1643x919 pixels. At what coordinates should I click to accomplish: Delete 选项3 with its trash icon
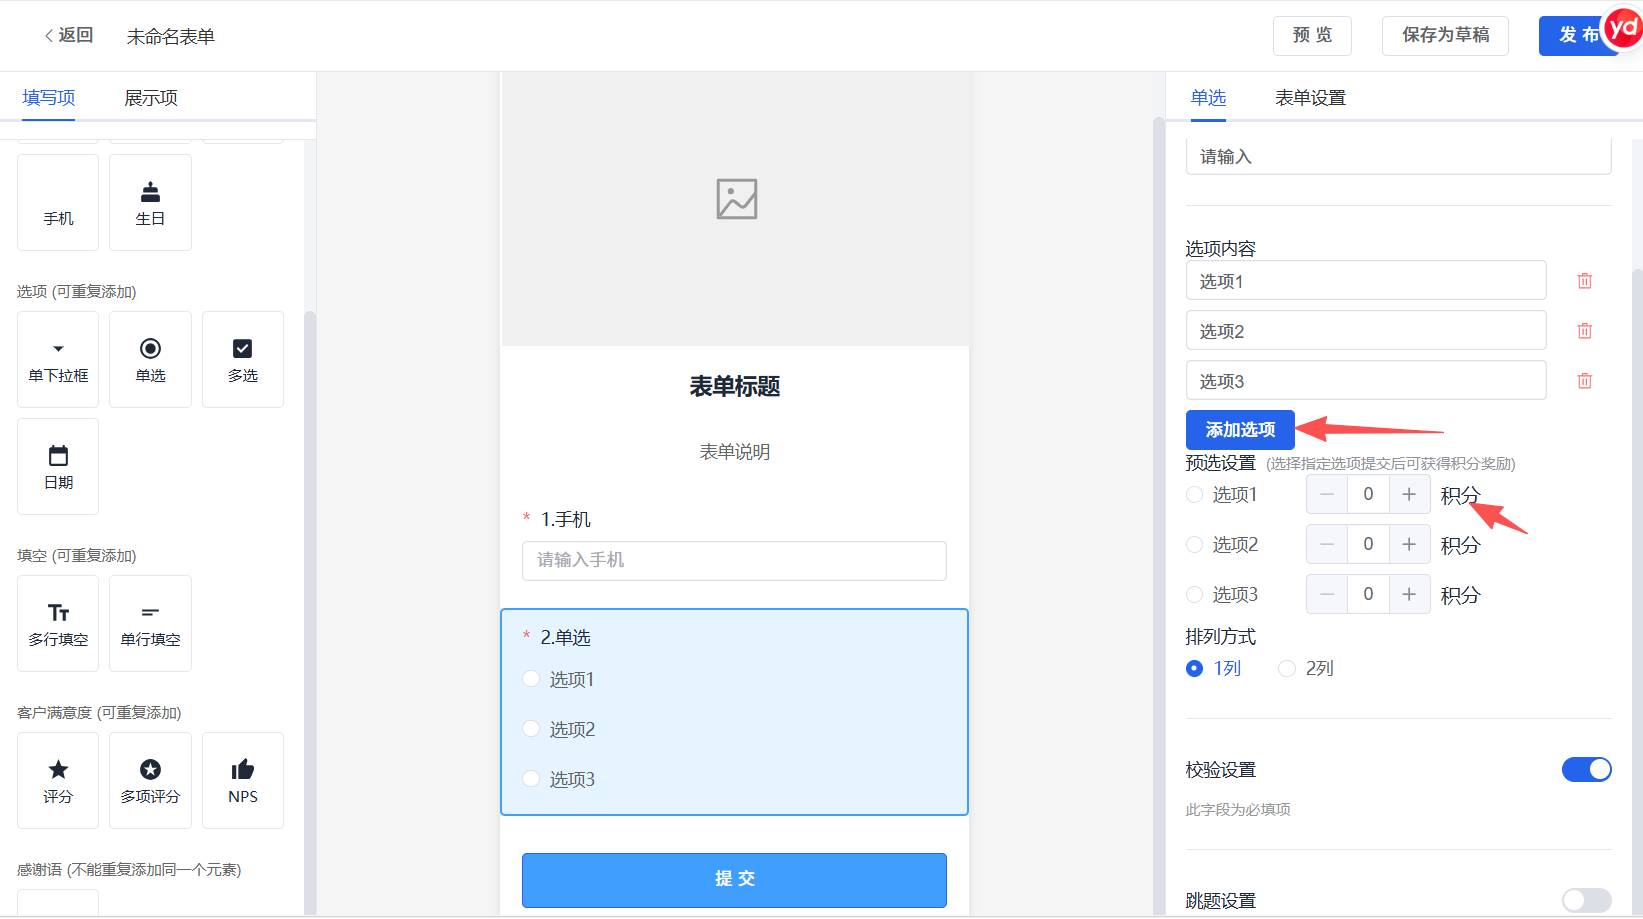pyautogui.click(x=1585, y=381)
